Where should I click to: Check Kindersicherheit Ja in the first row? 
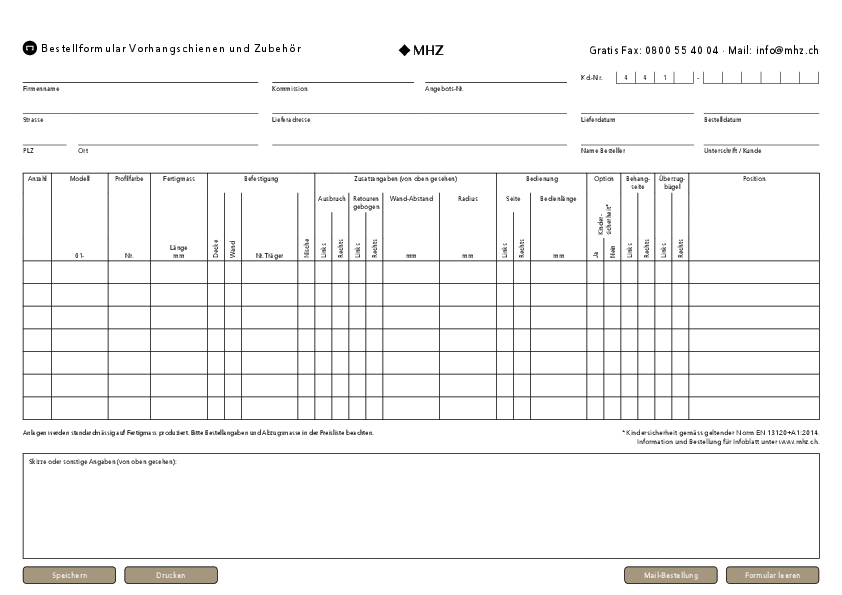pos(595,272)
